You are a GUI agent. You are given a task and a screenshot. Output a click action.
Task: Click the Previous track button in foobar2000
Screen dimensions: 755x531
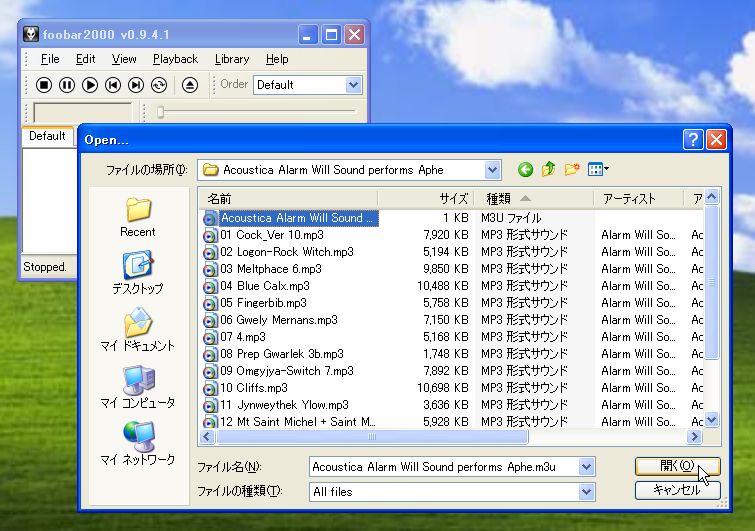click(113, 85)
